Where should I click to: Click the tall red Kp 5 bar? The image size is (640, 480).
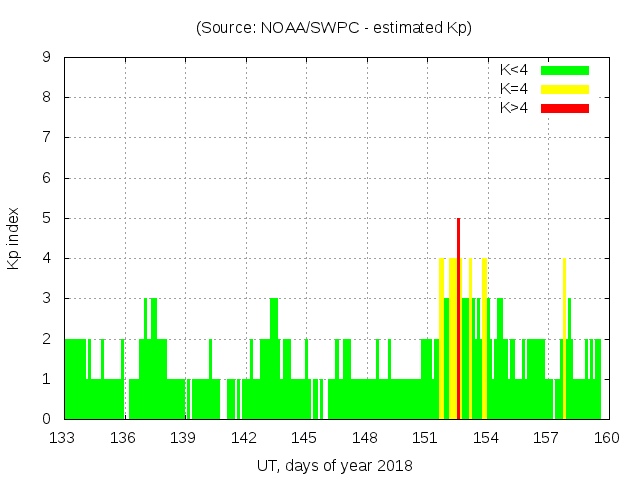coord(458,318)
